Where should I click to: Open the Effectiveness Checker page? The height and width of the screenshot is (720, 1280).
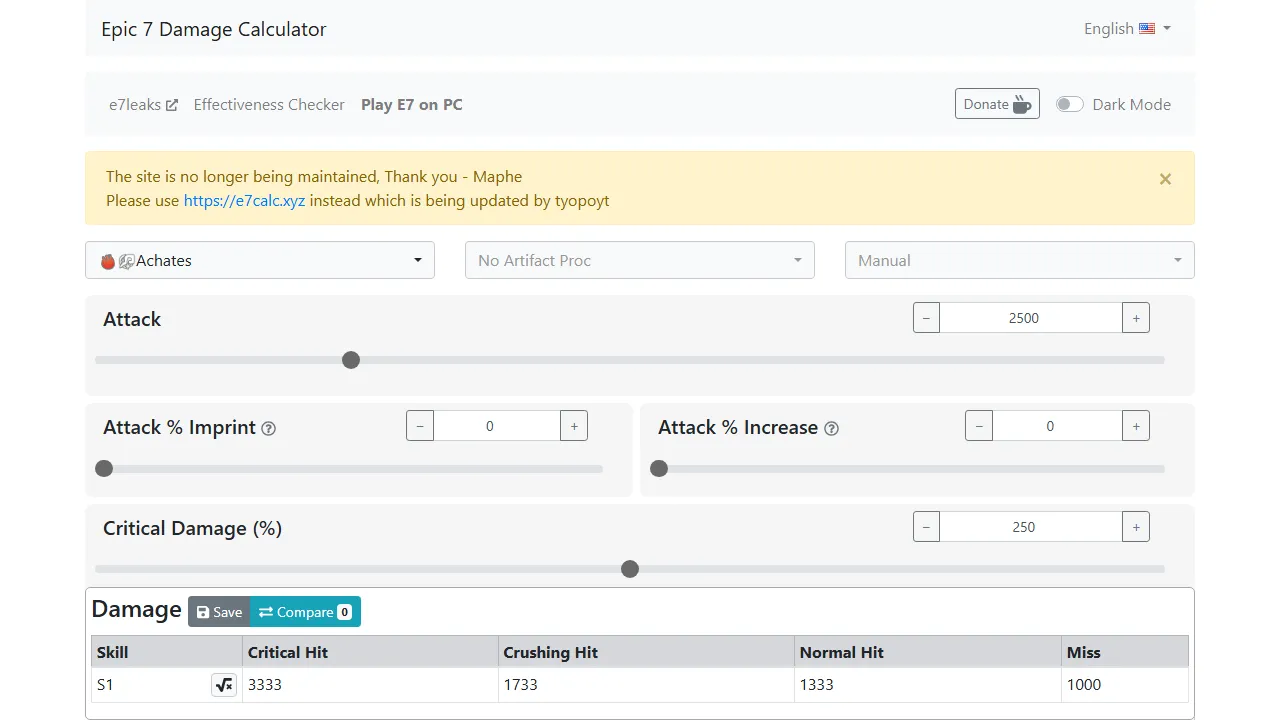[x=268, y=104]
